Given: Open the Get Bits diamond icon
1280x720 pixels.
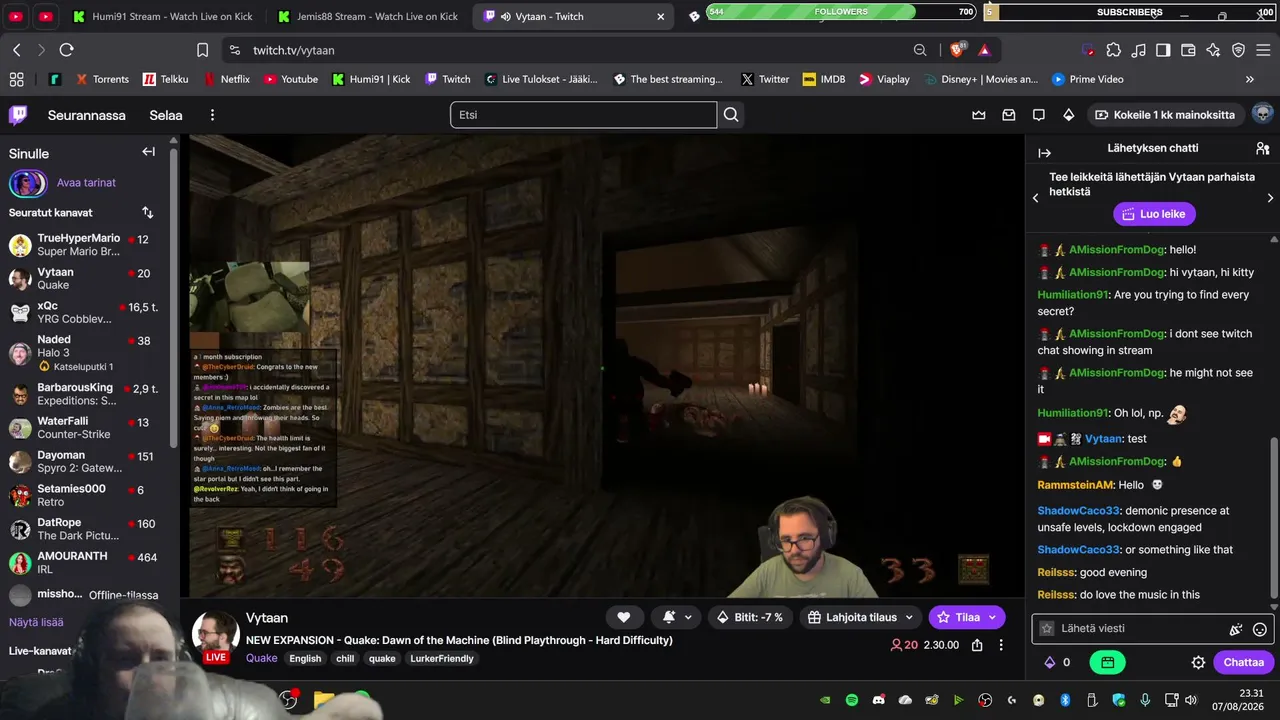Looking at the screenshot, I should tap(1069, 115).
